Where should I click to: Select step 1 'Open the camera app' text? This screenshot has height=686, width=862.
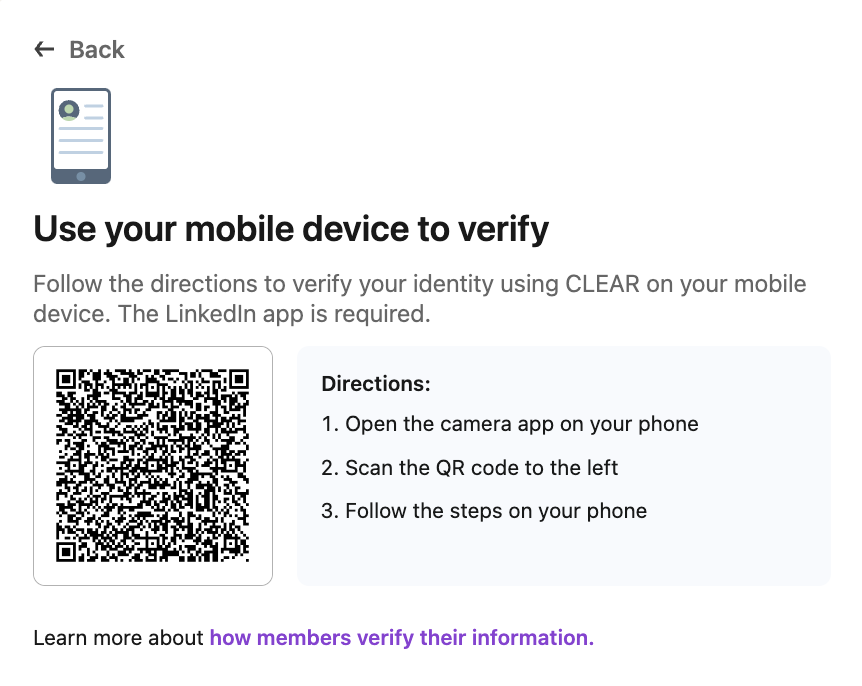pyautogui.click(x=510, y=424)
